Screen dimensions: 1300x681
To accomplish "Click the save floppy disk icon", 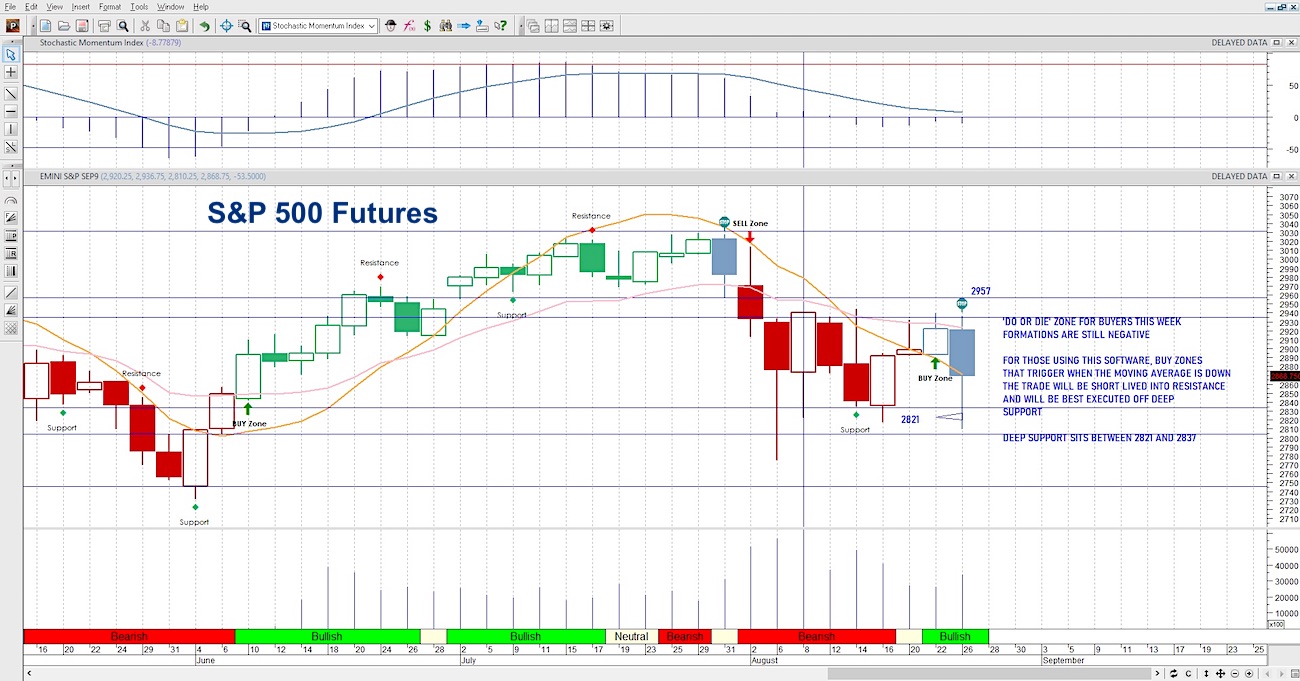I will point(83,26).
